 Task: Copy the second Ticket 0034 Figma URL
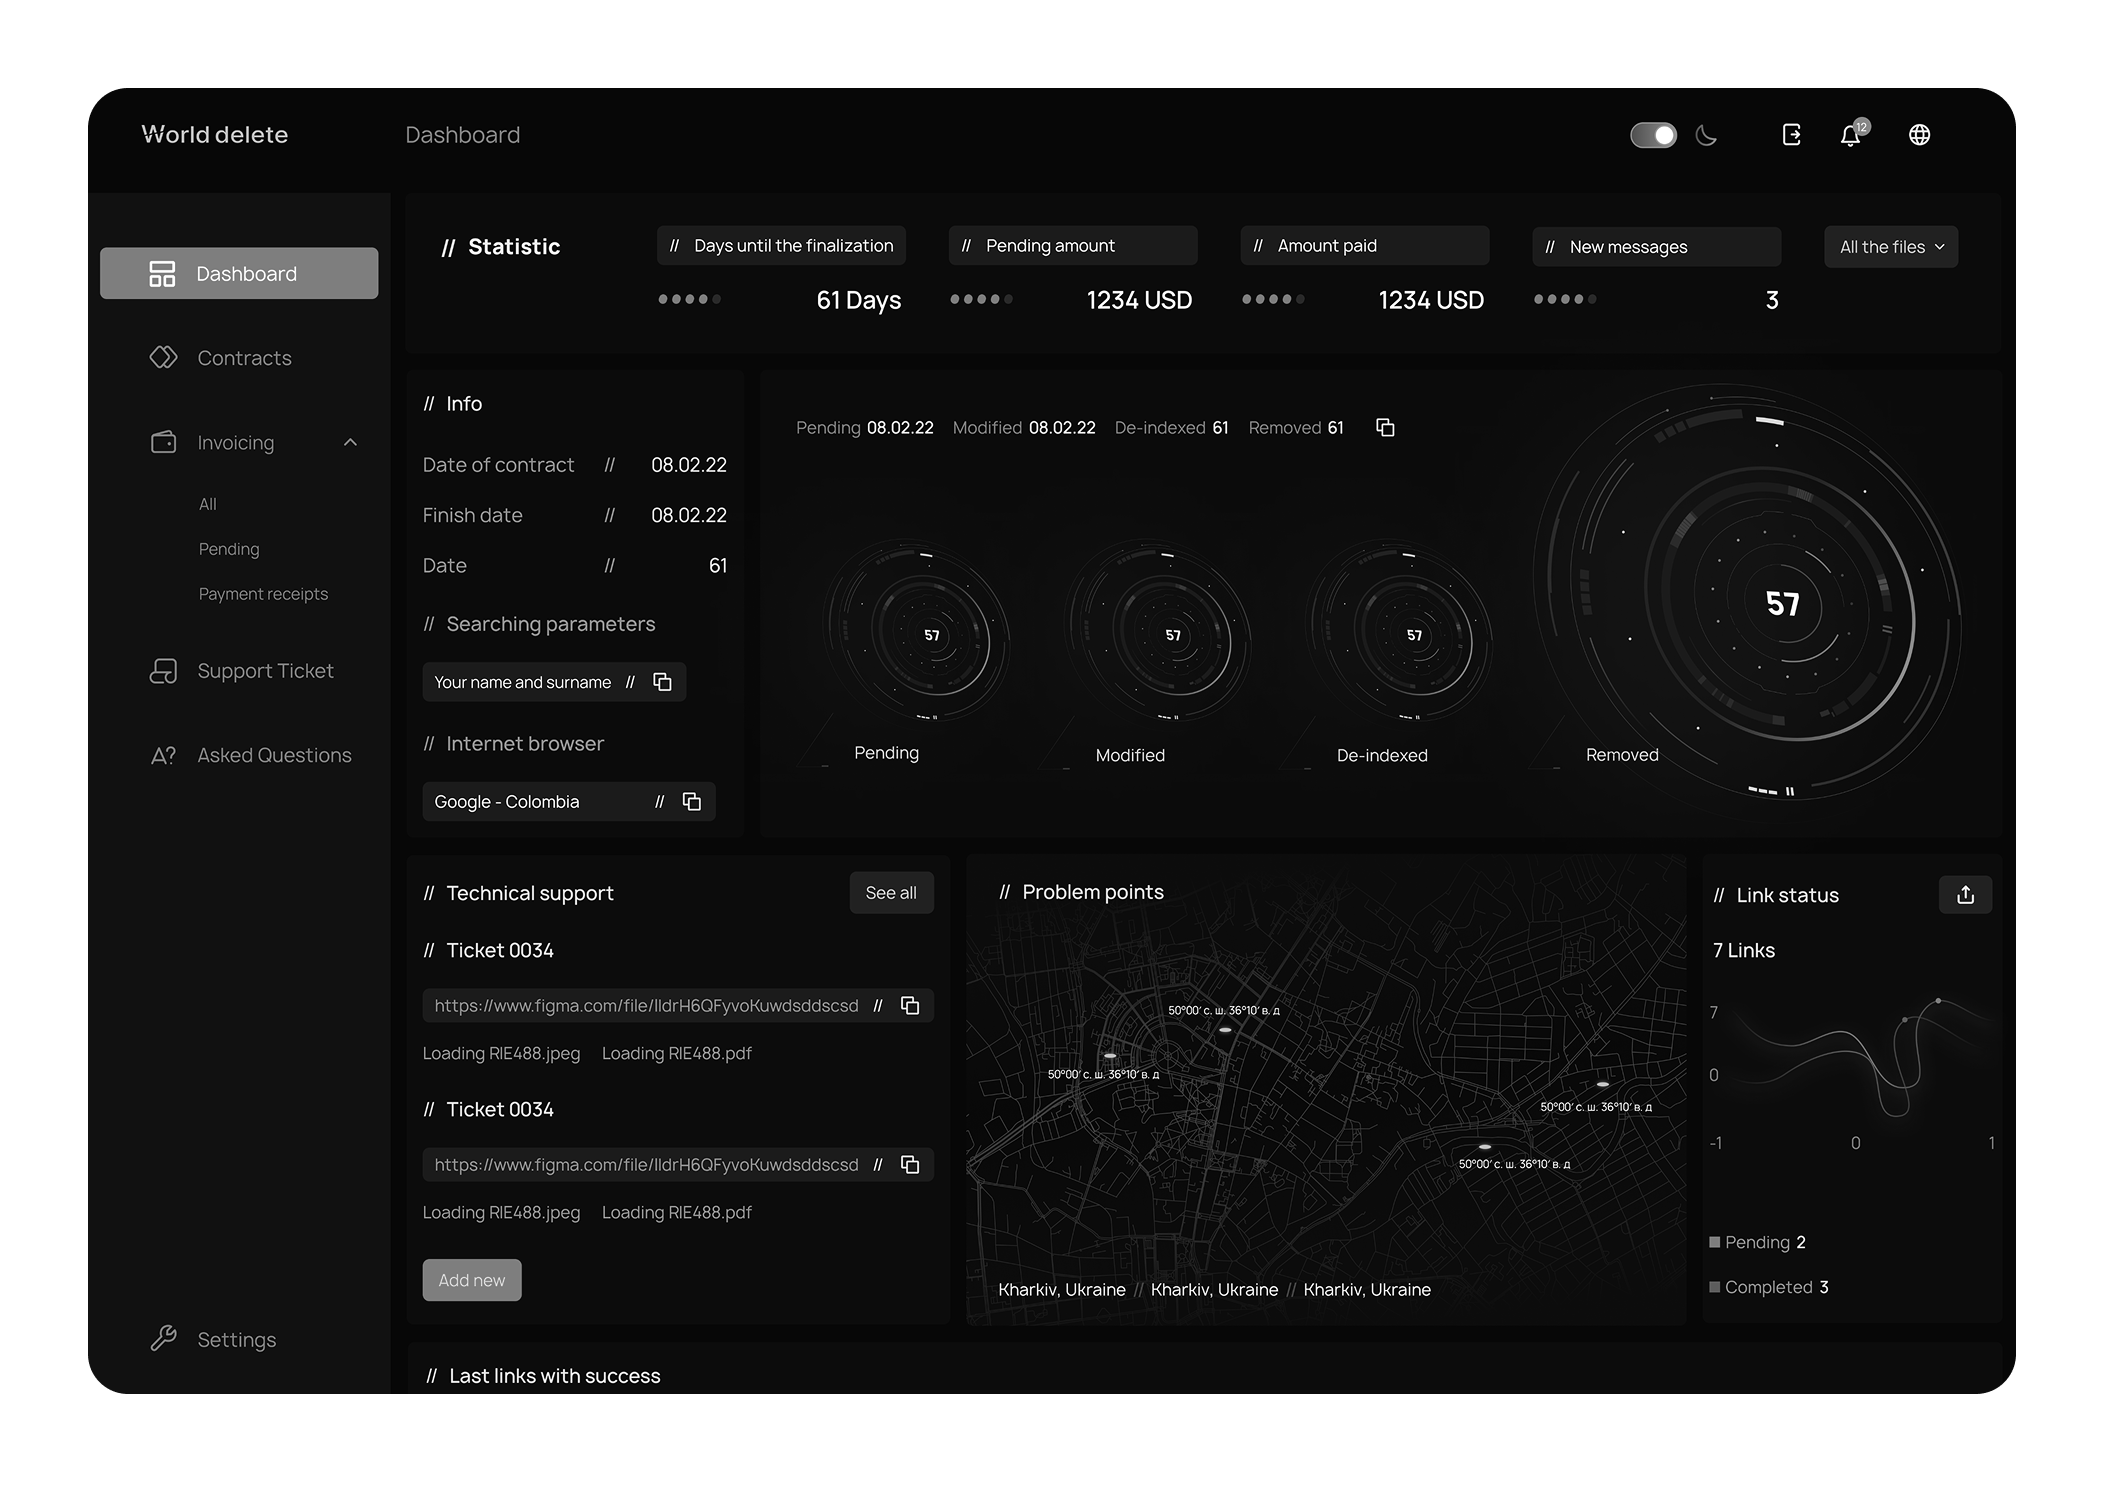[x=909, y=1165]
